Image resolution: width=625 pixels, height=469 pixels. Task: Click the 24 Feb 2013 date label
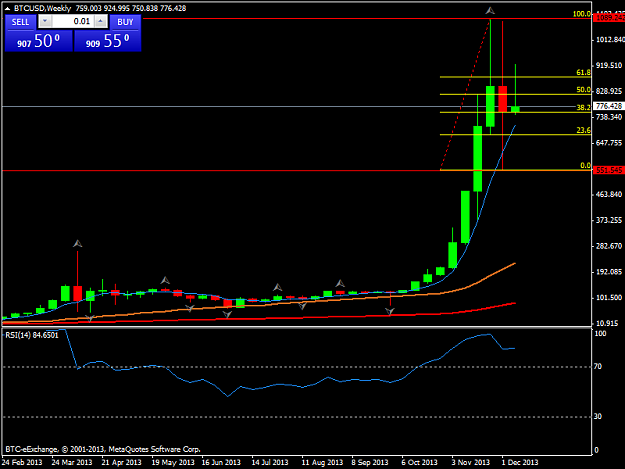(22, 462)
